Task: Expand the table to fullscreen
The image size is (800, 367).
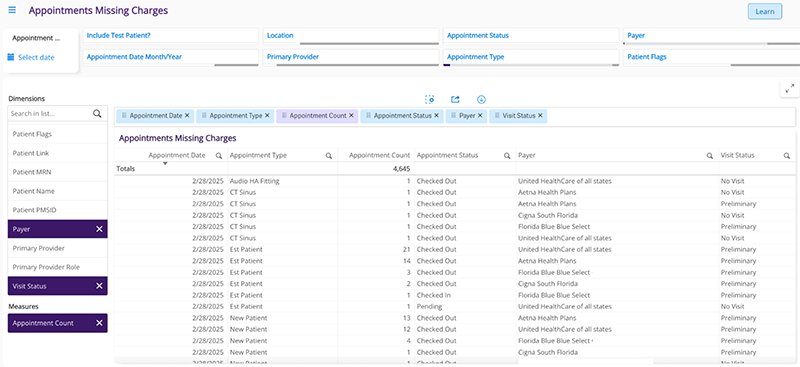Action: pyautogui.click(x=789, y=88)
